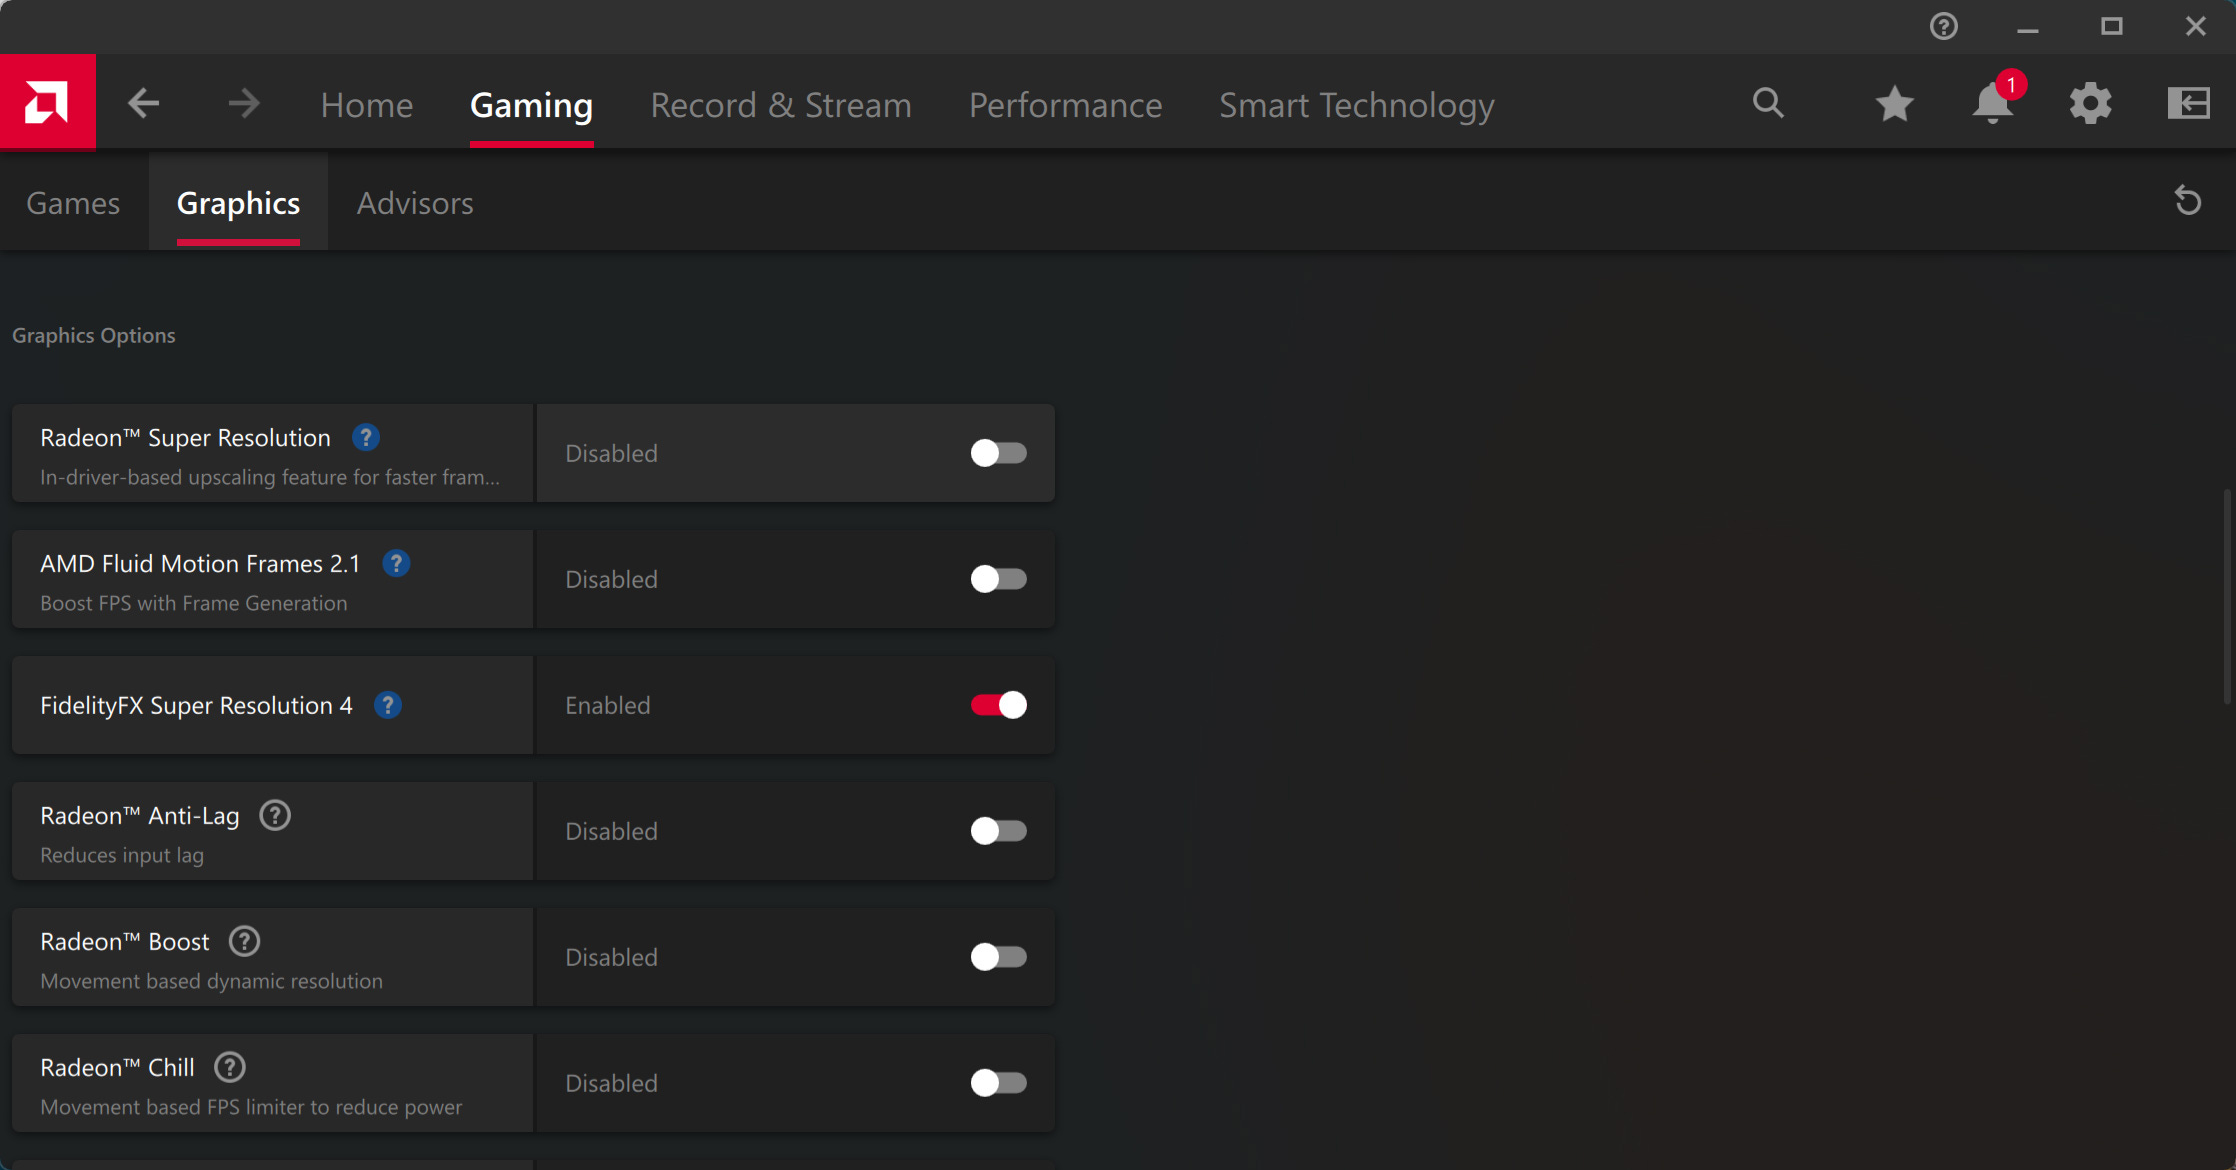Open favorites via the star icon
This screenshot has height=1170, width=2236.
[x=1894, y=103]
